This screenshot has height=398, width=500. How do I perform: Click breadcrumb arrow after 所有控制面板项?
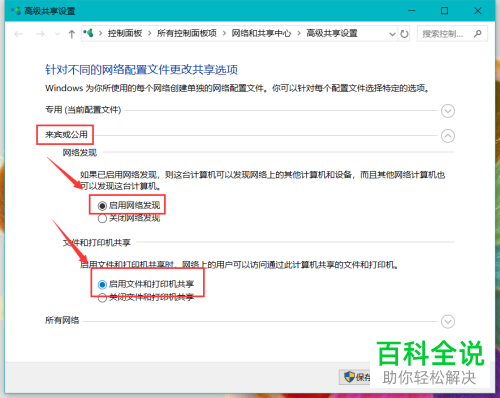(224, 33)
